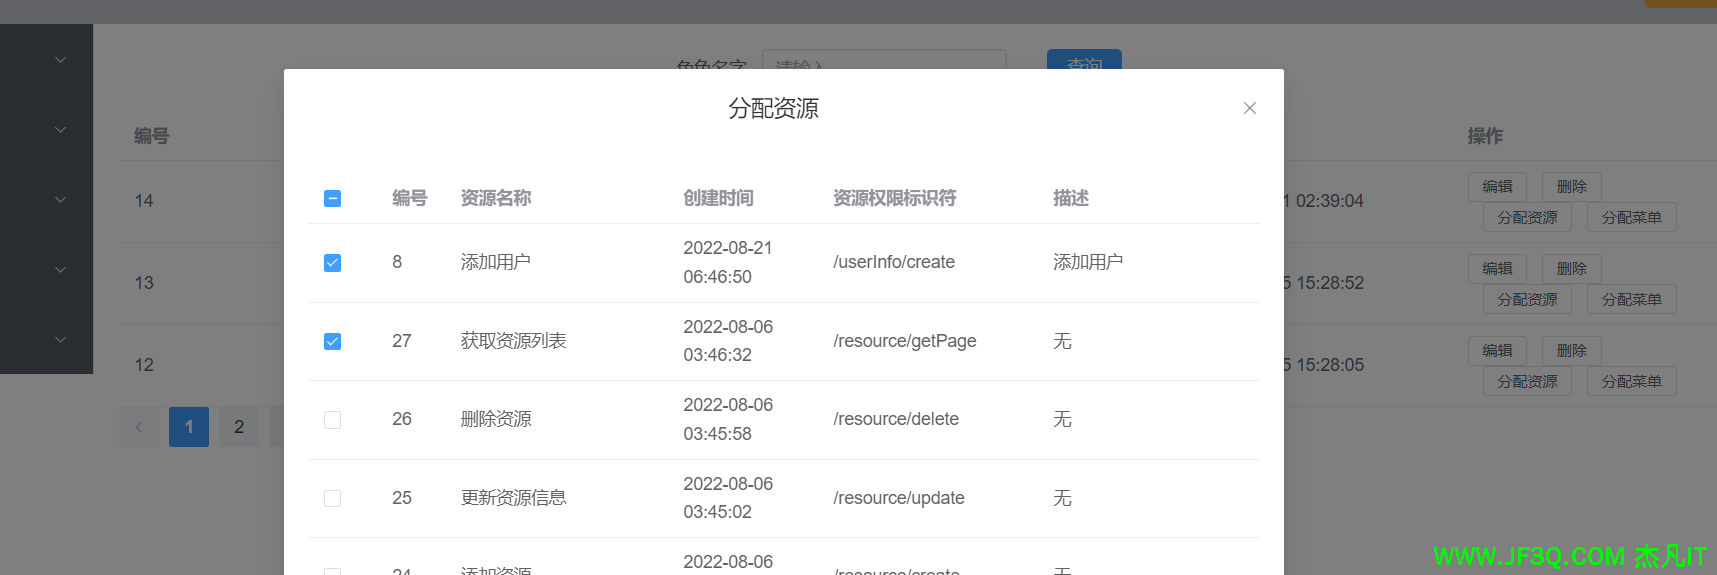
Task: Go to page 2 of roles
Action: click(239, 427)
